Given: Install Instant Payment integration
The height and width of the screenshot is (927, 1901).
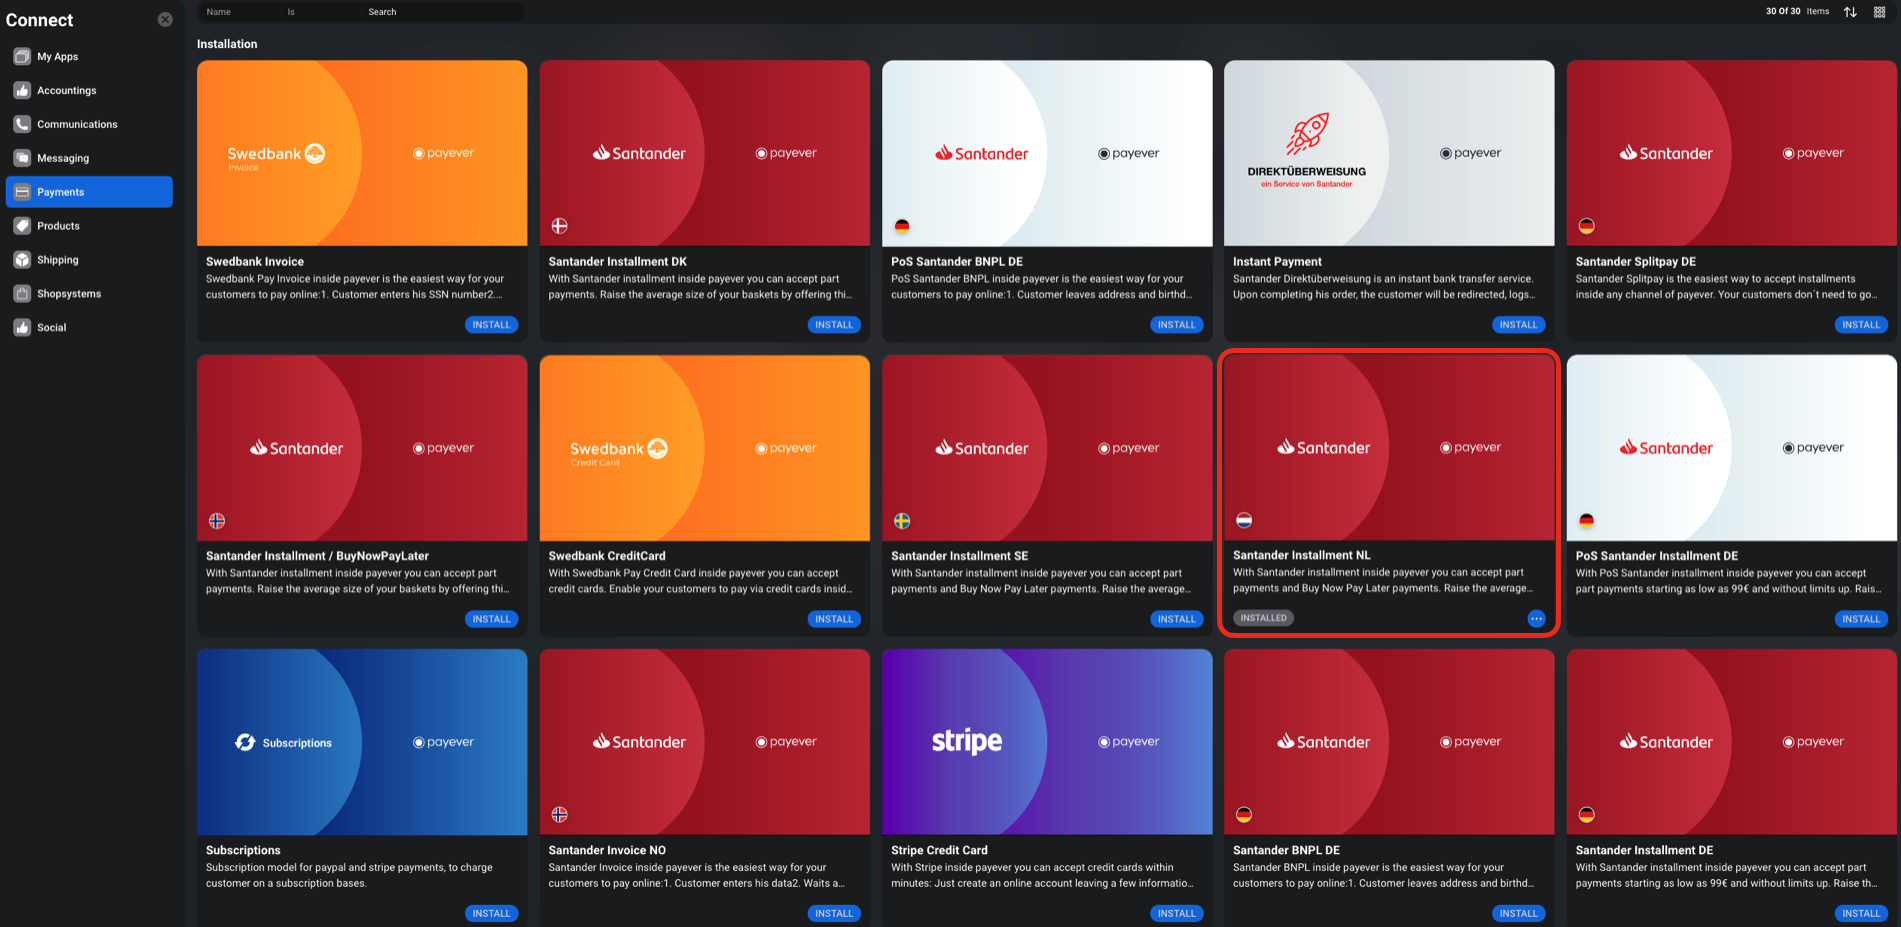Looking at the screenshot, I should point(1518,325).
